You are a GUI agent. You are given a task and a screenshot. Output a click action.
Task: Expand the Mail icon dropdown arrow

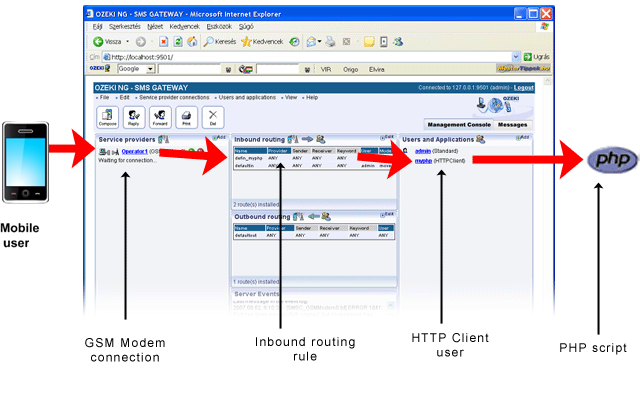pos(320,42)
